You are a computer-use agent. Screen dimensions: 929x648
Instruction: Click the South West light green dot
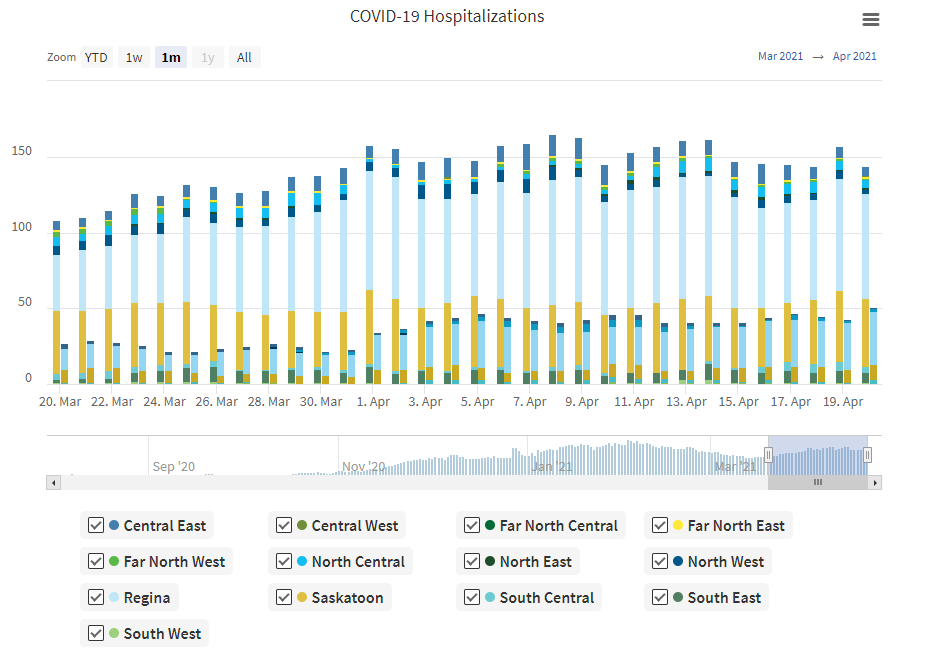pos(114,633)
